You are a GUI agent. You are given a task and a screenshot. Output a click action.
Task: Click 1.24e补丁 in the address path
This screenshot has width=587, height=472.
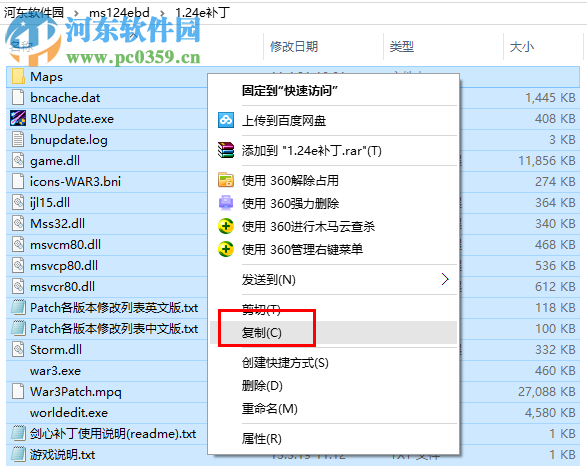202,13
